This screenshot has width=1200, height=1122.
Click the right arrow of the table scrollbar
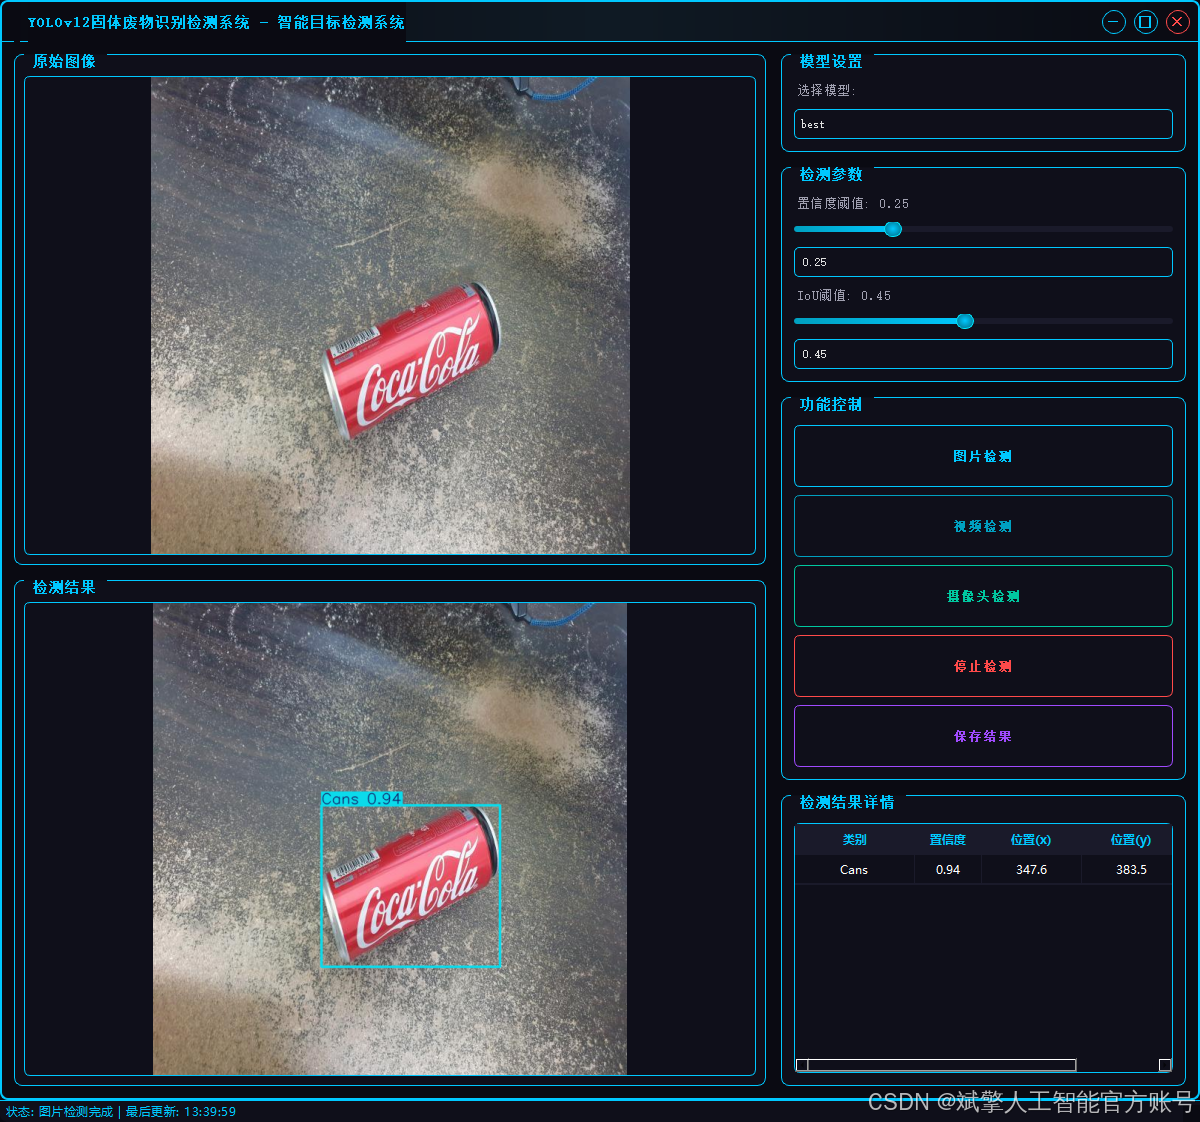[x=1165, y=1065]
